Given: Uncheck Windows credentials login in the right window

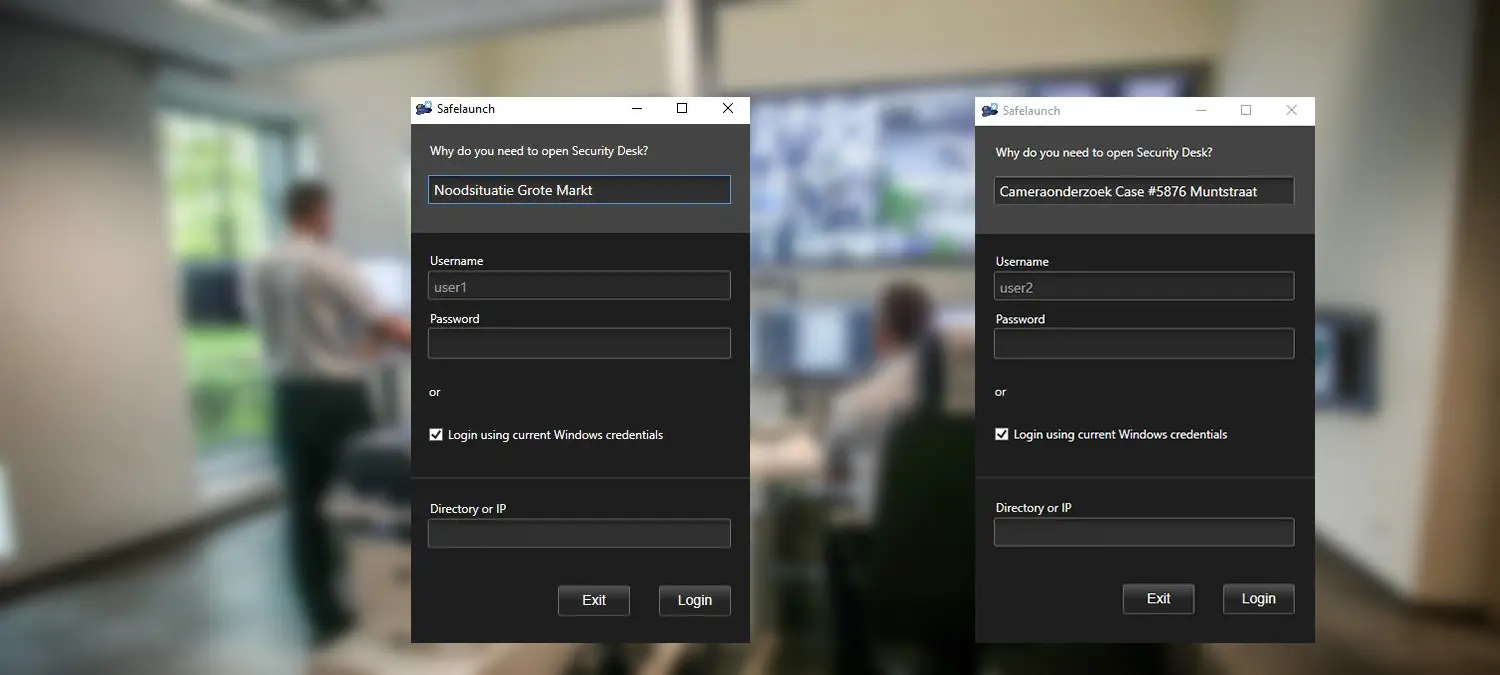Looking at the screenshot, I should click(x=1001, y=434).
